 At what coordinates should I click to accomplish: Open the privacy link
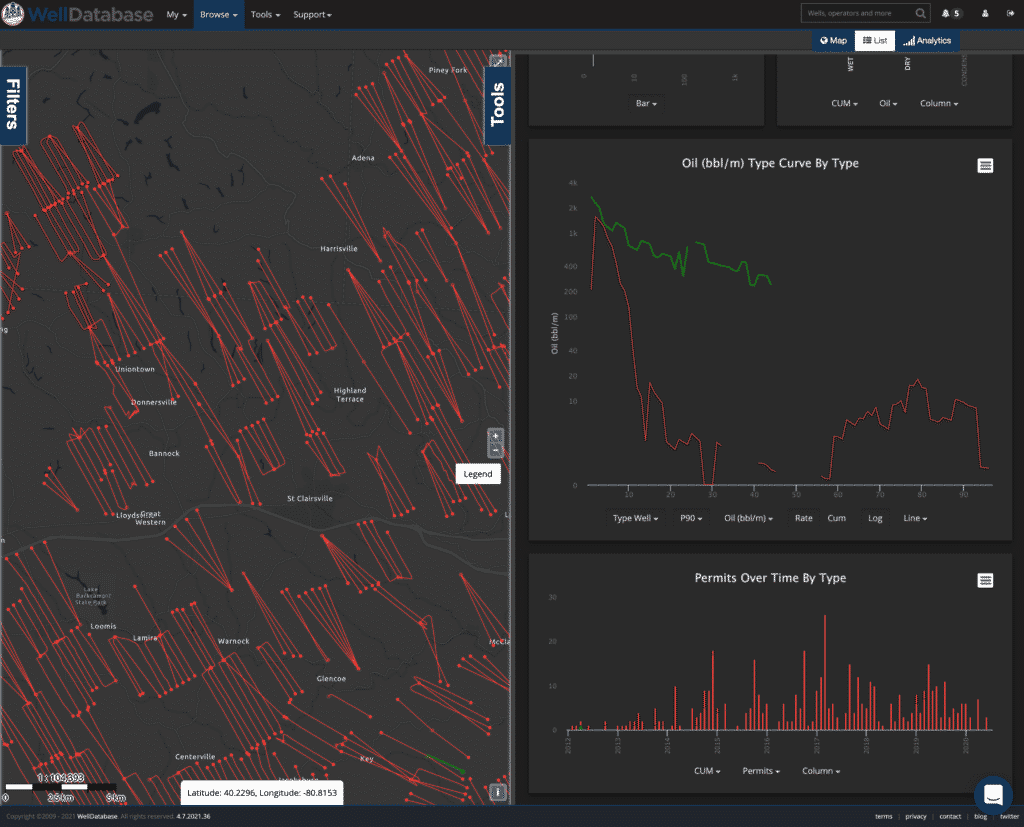[916, 817]
